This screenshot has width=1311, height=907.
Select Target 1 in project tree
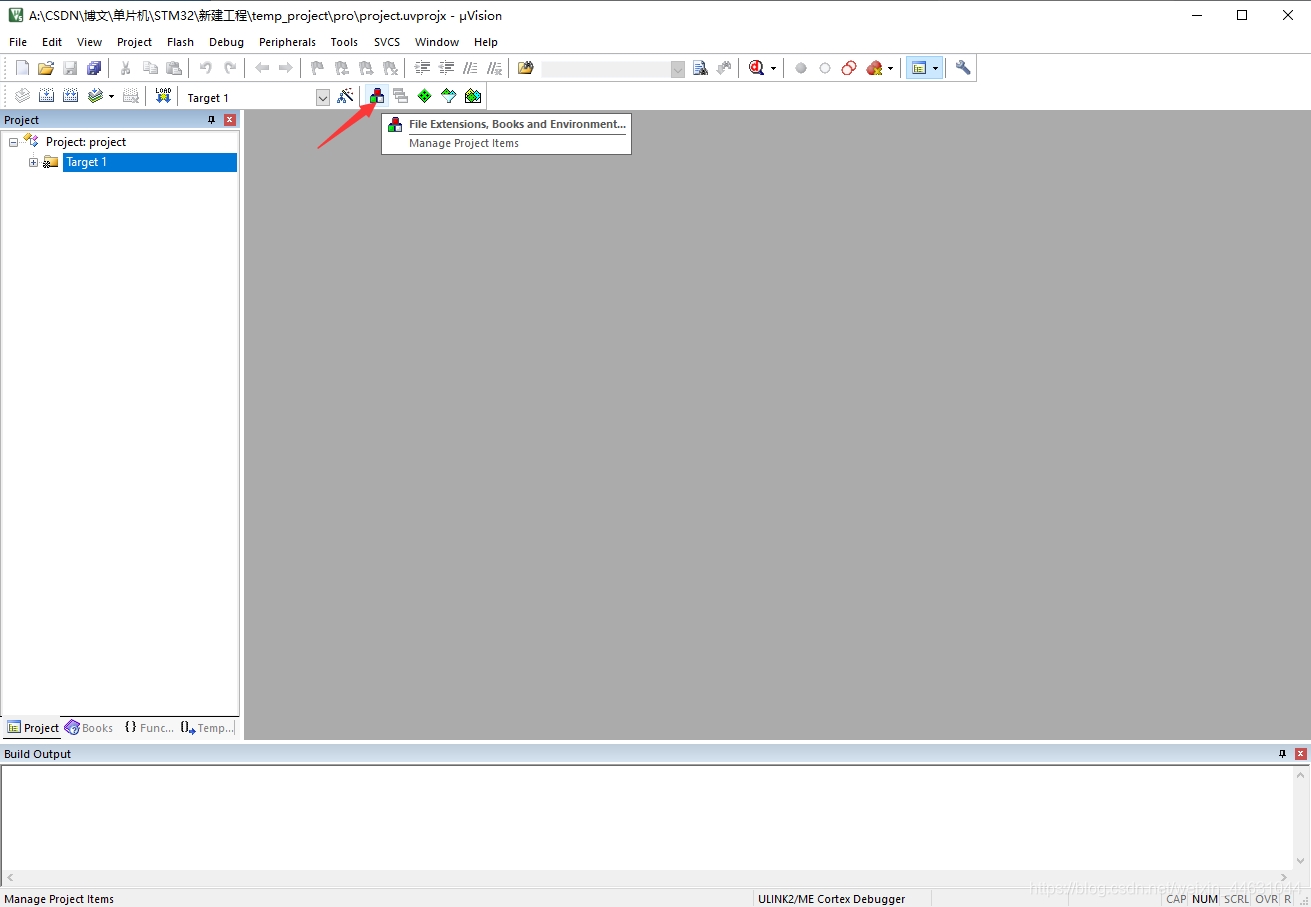pyautogui.click(x=150, y=162)
